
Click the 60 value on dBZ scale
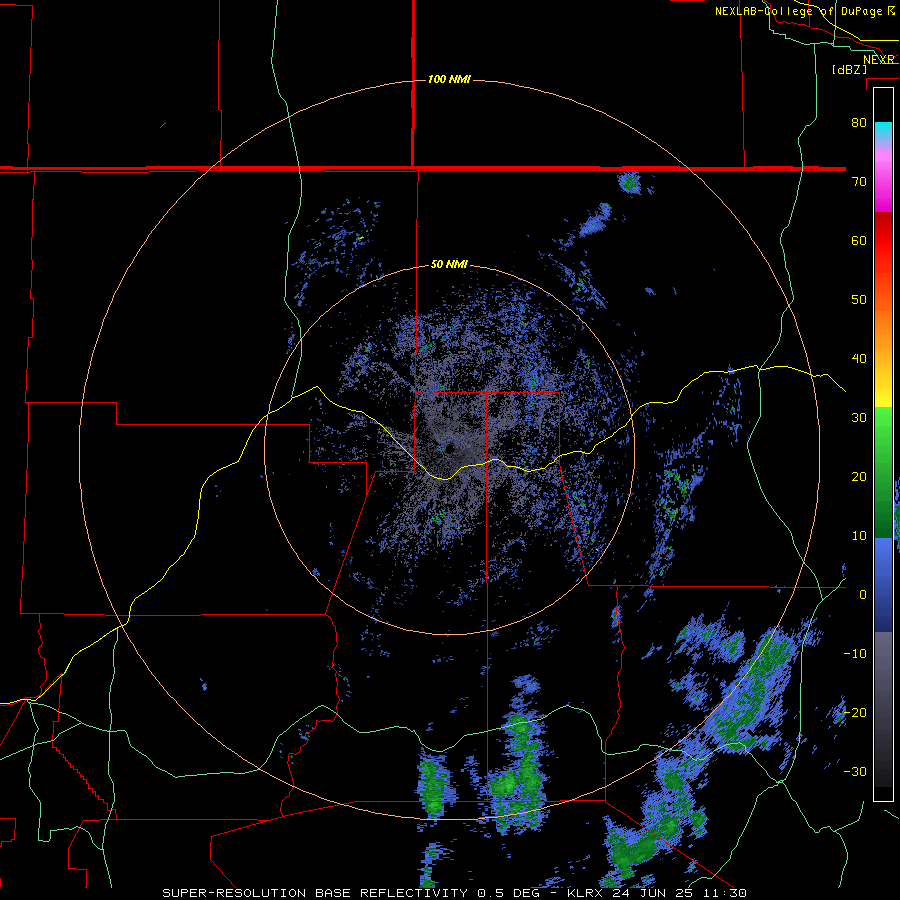[x=859, y=240]
